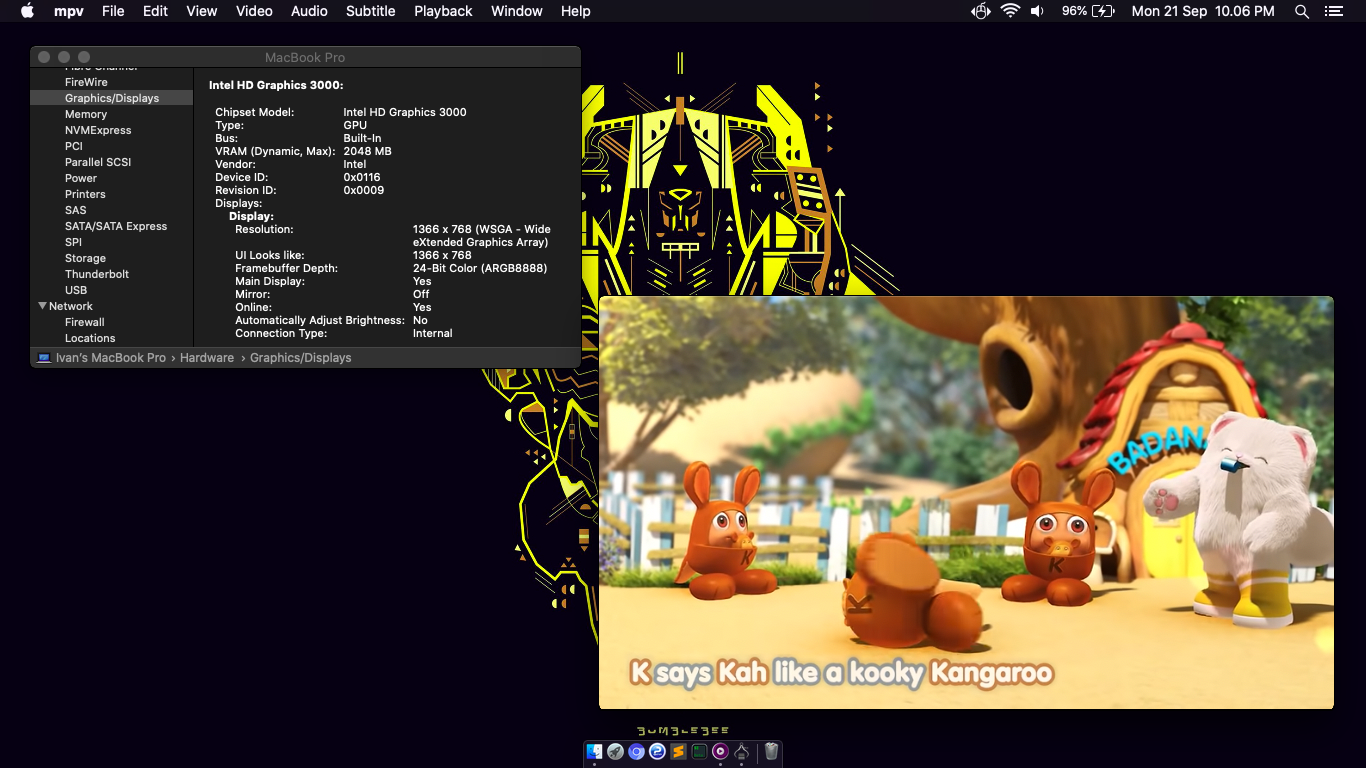Viewport: 1366px width, 768px height.
Task: Open the Wi-Fi status menu
Action: click(x=1010, y=11)
